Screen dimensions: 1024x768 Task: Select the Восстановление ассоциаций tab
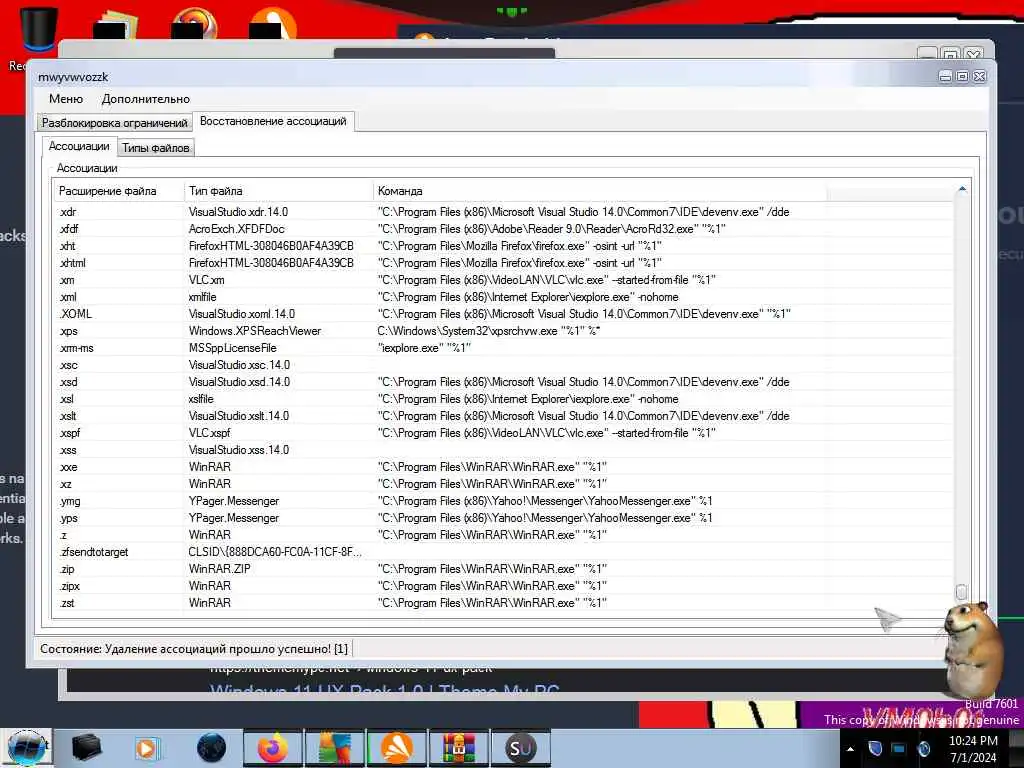click(273, 121)
